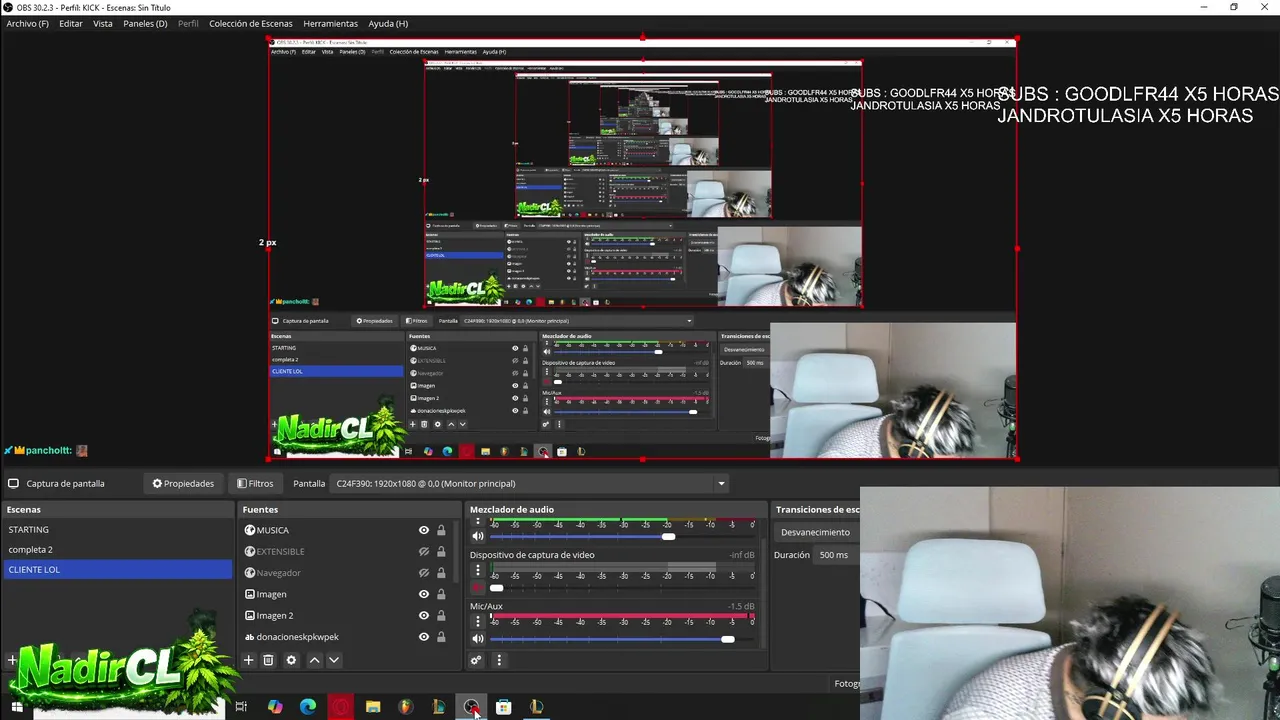1280x720 pixels.
Task: Open Desvanecimiento transition dropdown
Action: pyautogui.click(x=818, y=533)
